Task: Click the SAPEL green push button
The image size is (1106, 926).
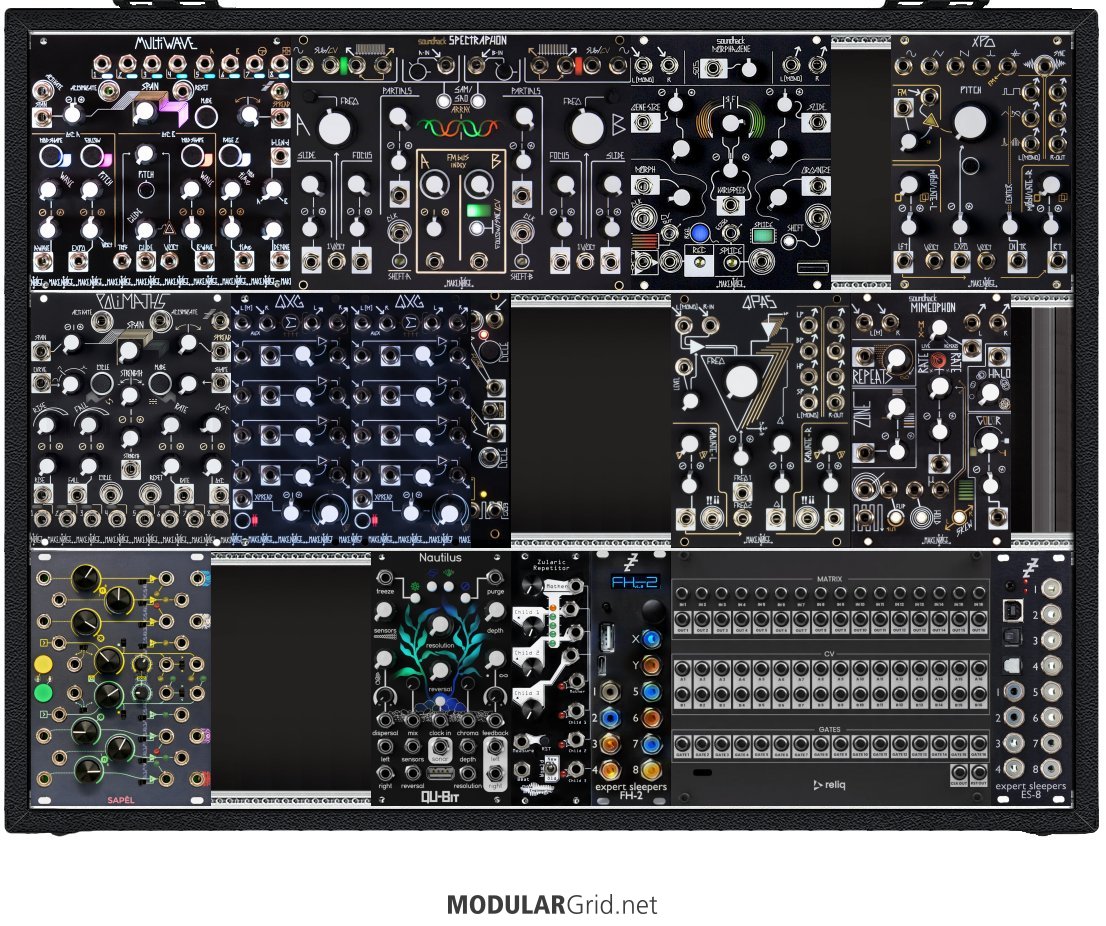Action: pos(42,692)
